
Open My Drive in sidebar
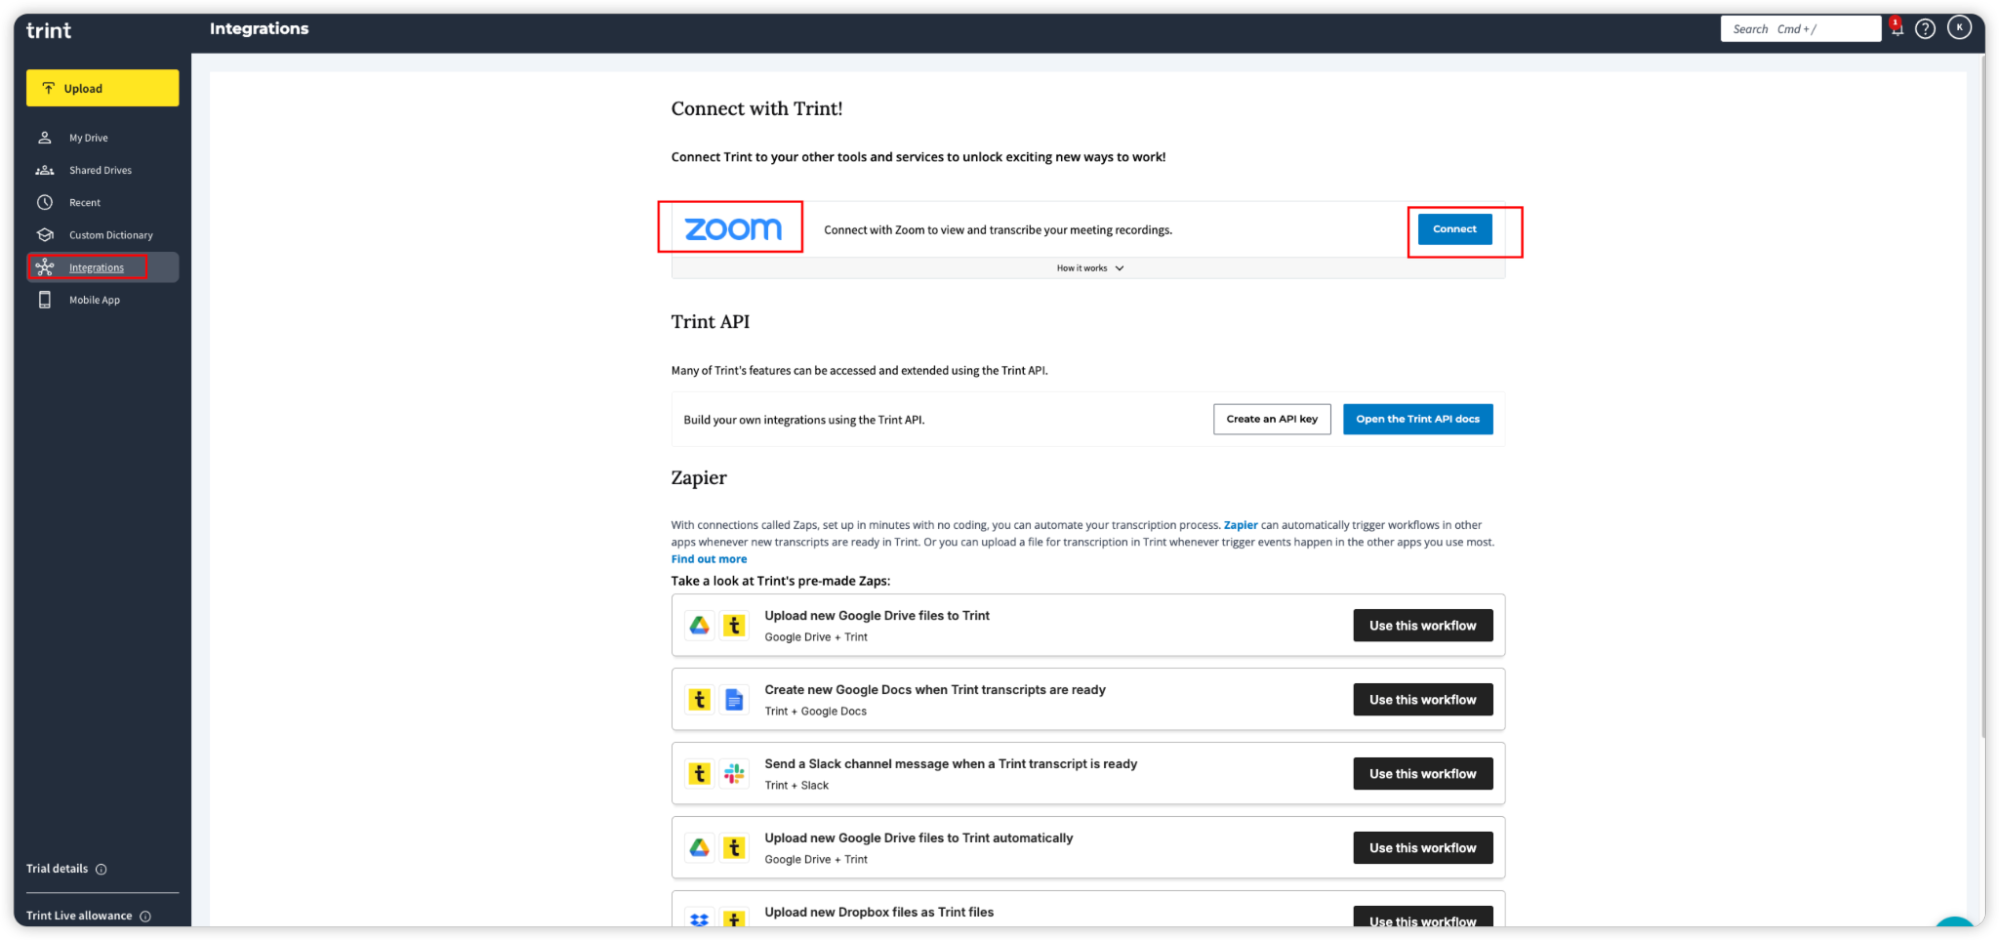(x=88, y=138)
